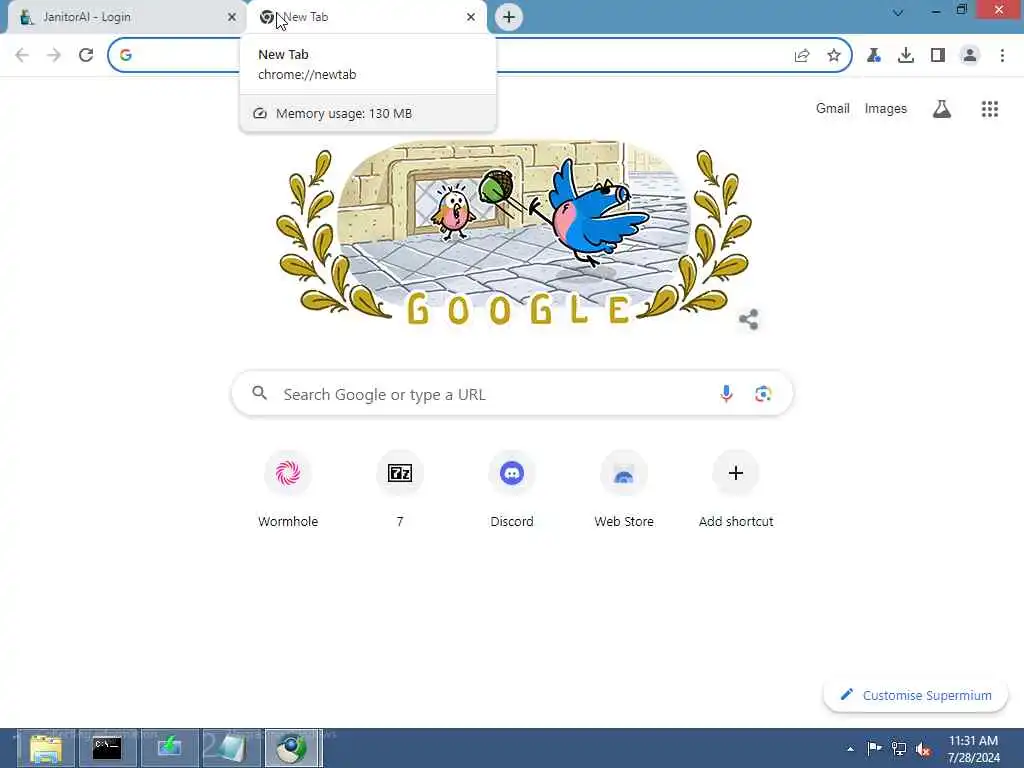Open the three-dot browser menu
Image resolution: width=1024 pixels, height=768 pixels.
(x=1002, y=56)
